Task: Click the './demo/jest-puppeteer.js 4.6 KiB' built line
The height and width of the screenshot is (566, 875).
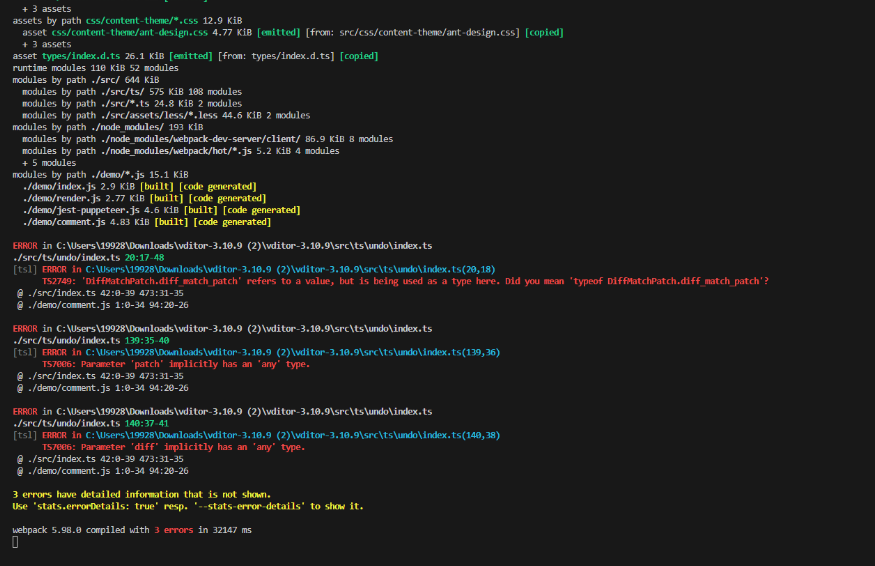Action: [x=161, y=210]
